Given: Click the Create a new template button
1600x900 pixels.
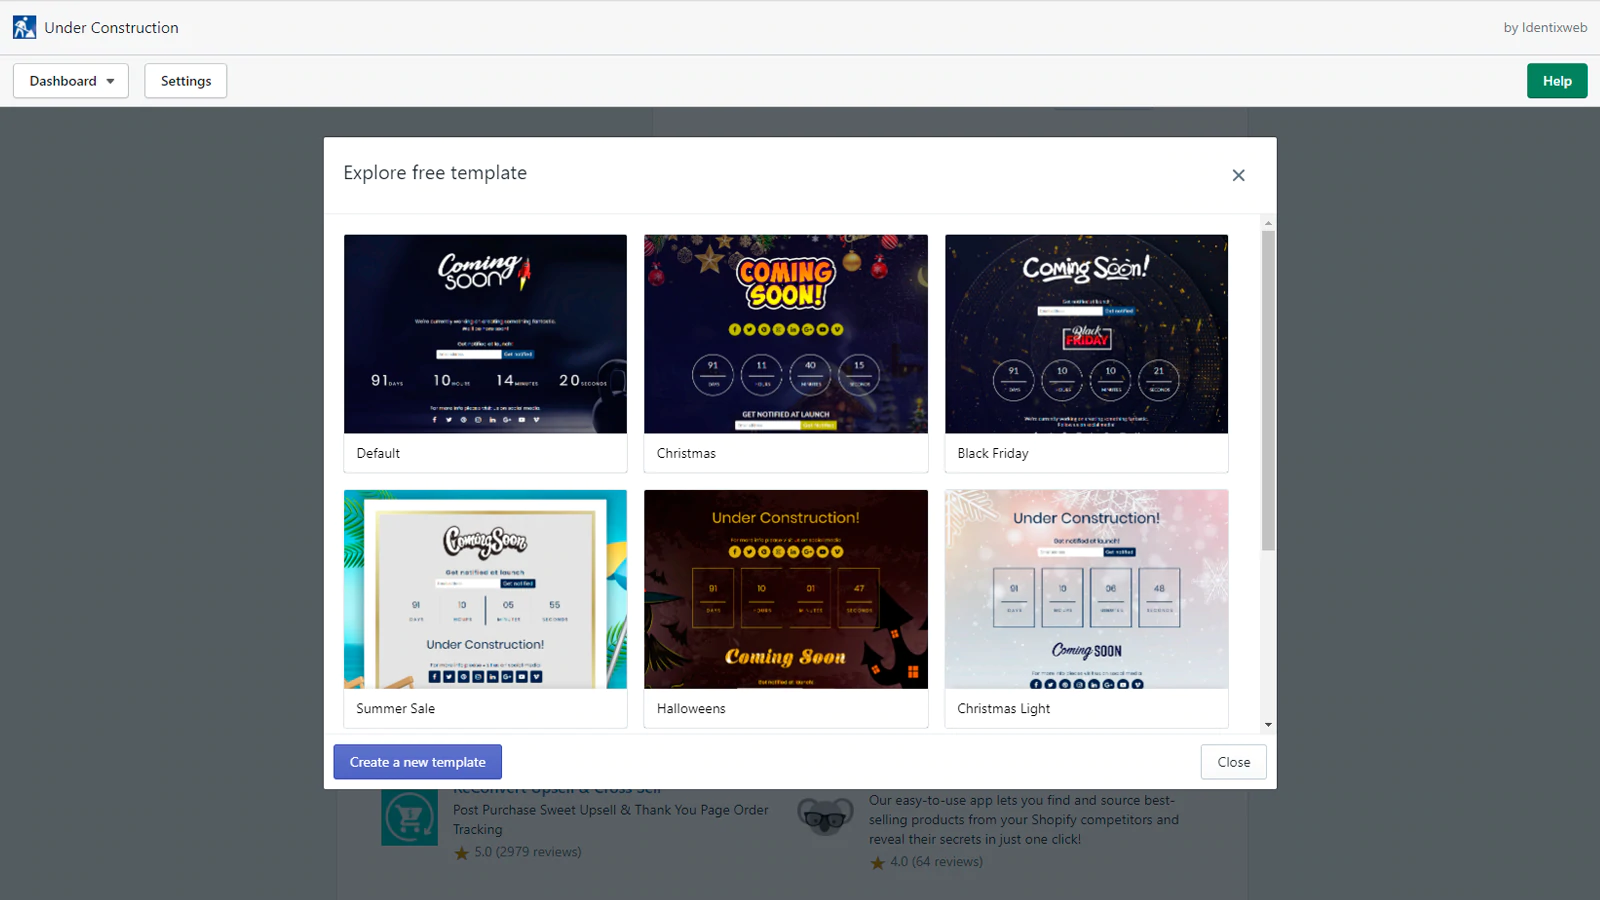Looking at the screenshot, I should coord(418,762).
